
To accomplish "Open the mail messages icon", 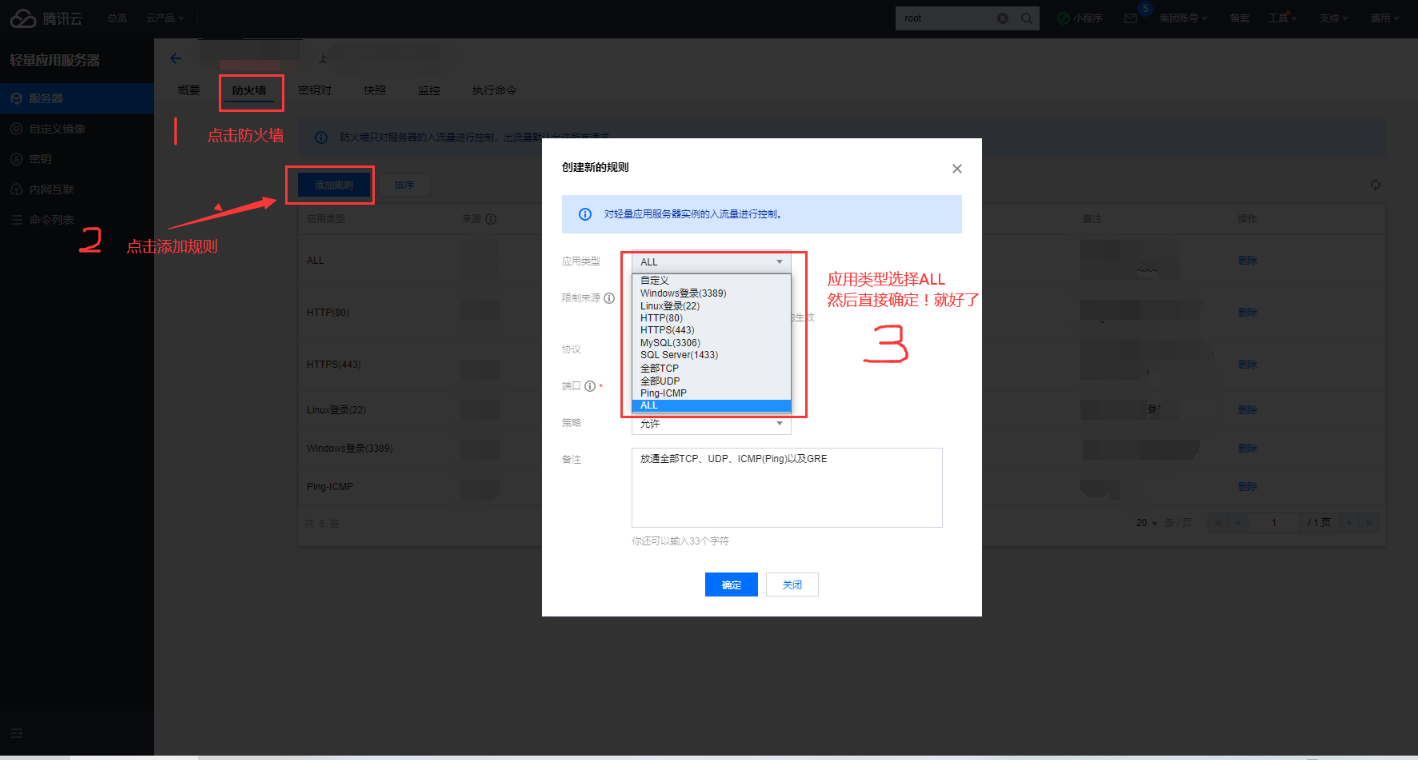I will pos(1130,18).
